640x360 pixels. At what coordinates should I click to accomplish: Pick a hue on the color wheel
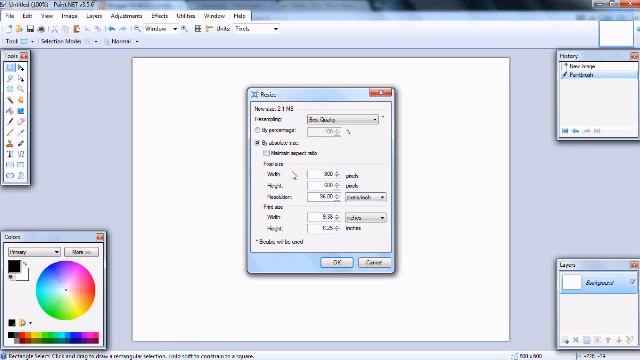(65, 290)
